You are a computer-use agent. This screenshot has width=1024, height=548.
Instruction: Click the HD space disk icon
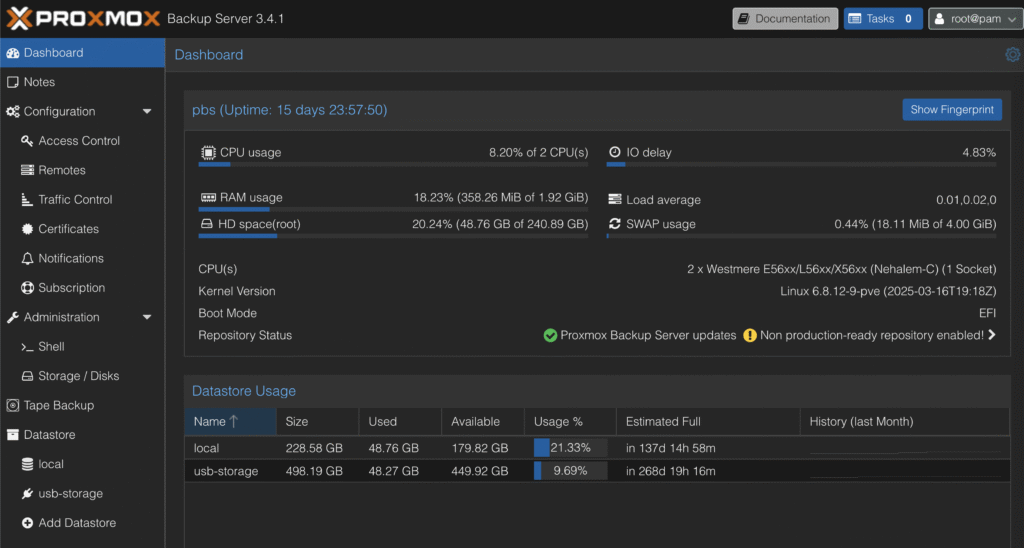[206, 224]
